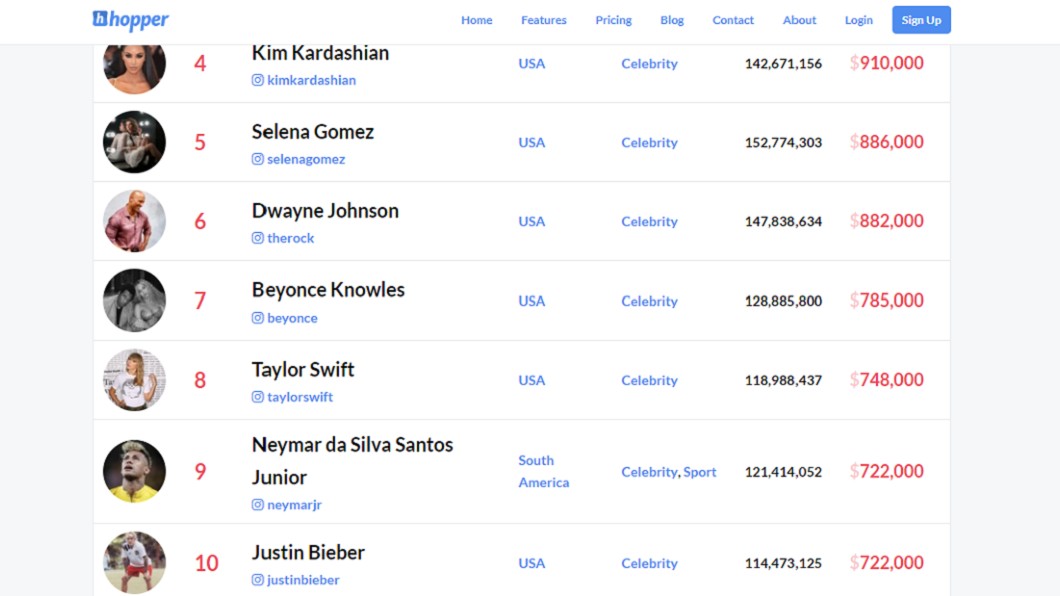Viewport: 1060px width, 596px height.
Task: Click the South America country link
Action: pos(544,471)
